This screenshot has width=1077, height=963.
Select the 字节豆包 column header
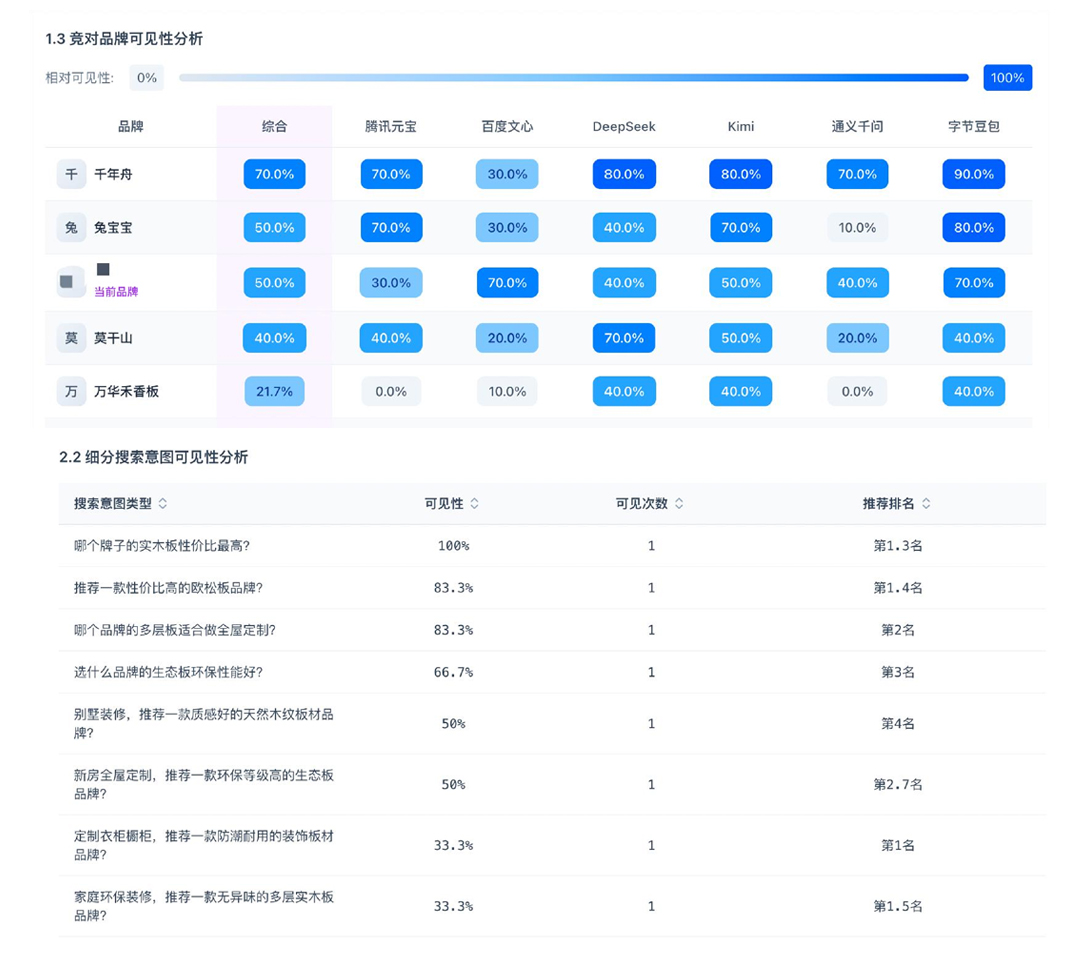(973, 126)
